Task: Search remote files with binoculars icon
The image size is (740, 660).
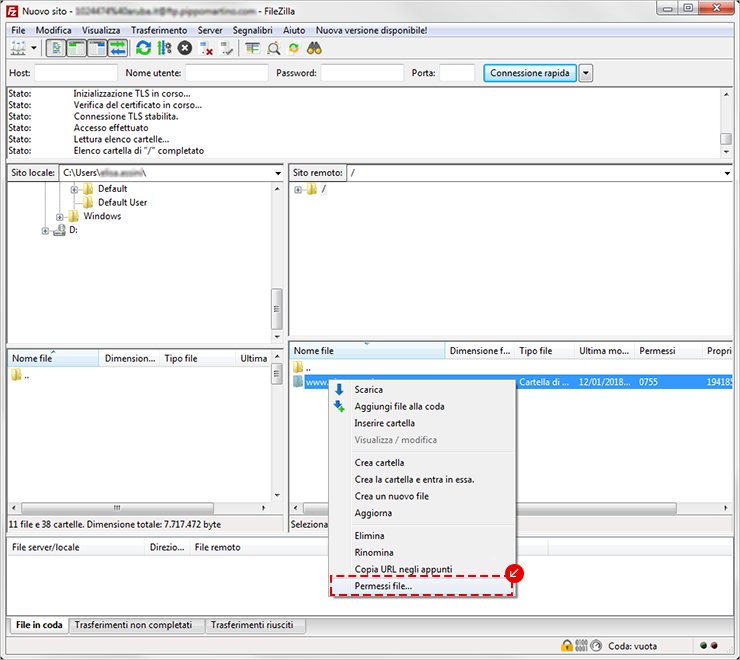Action: pos(314,48)
